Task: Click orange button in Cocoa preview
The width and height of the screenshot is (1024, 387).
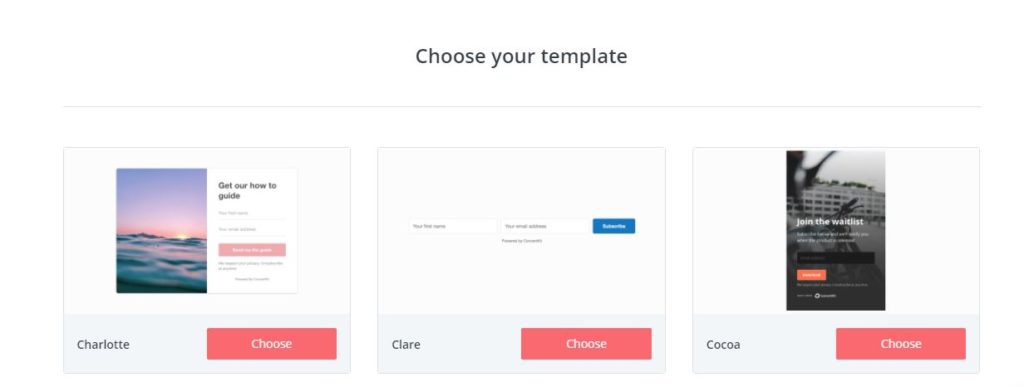Action: [x=811, y=275]
